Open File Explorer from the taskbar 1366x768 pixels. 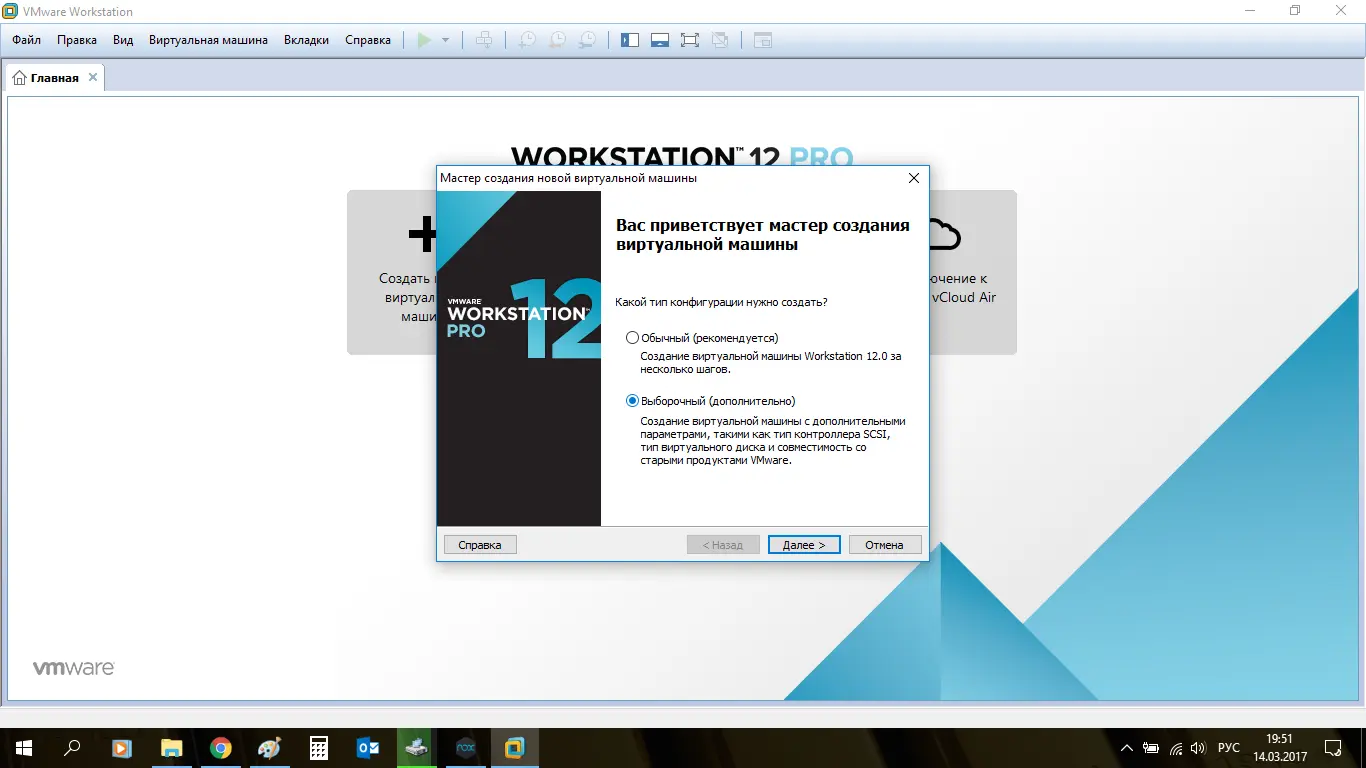click(x=172, y=748)
